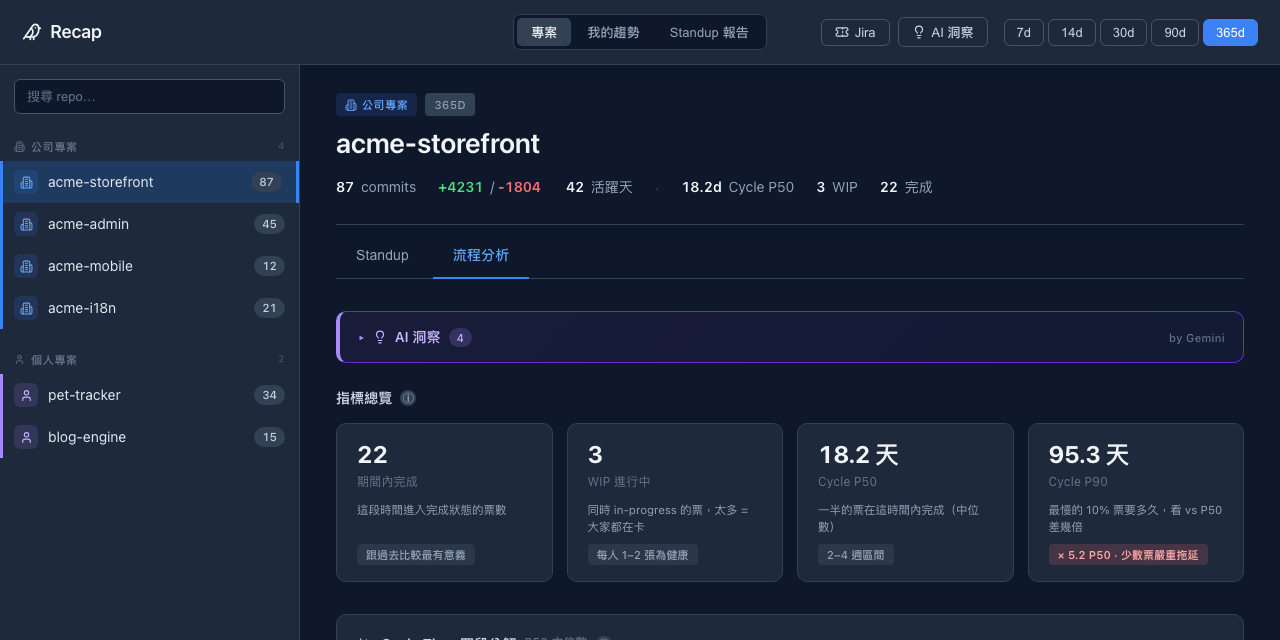
Task: Click the 個人專案 sidebar section header
Action: (149, 359)
